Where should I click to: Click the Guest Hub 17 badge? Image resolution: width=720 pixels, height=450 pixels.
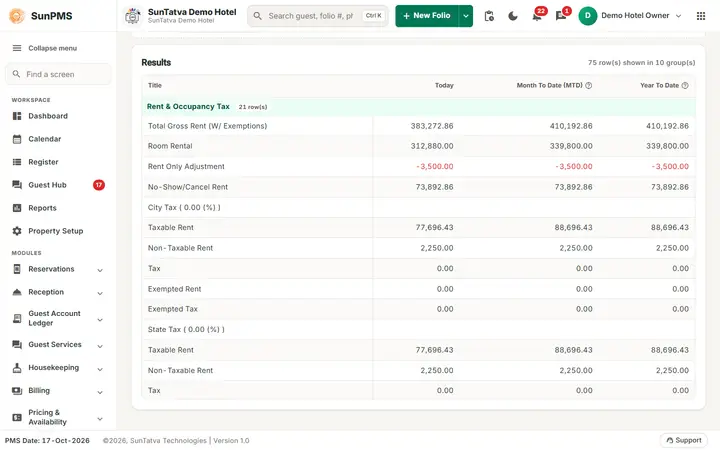(99, 185)
